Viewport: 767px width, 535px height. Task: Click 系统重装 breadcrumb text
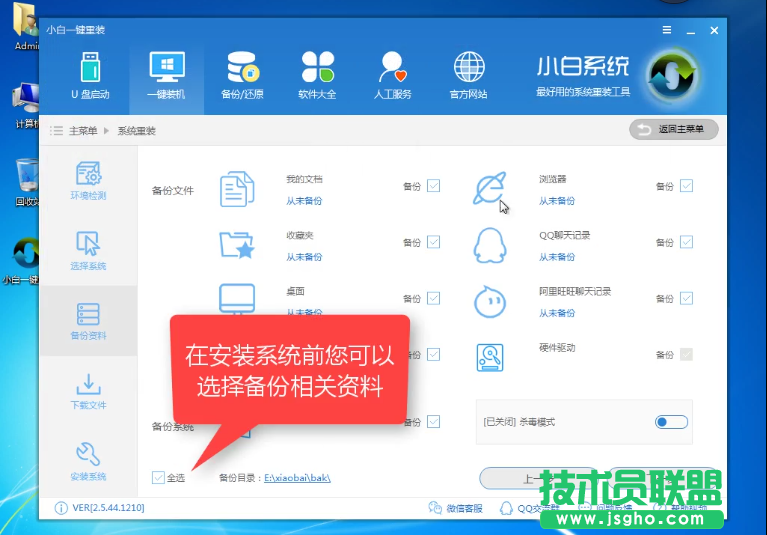coord(136,131)
